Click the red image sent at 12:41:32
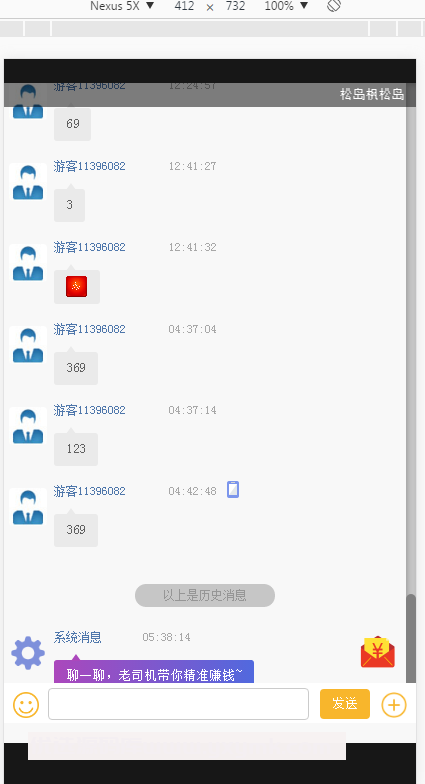 [x=76, y=286]
